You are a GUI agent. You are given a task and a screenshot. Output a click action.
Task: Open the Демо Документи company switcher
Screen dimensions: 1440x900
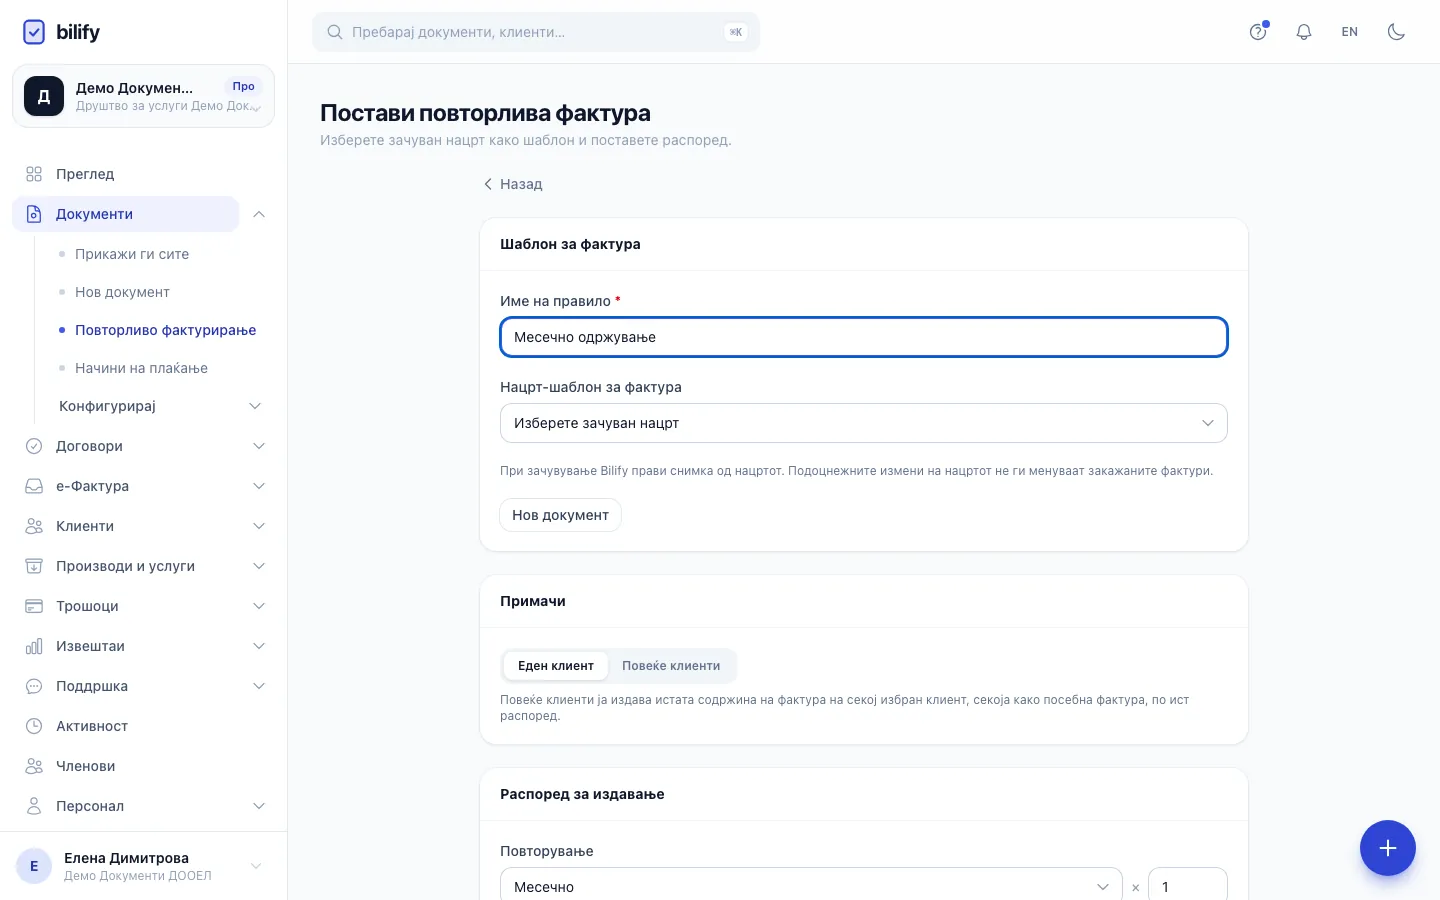pyautogui.click(x=143, y=96)
